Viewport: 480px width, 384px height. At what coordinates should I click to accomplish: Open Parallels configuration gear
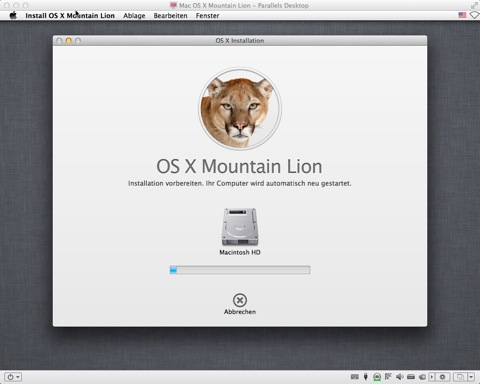tap(442, 377)
